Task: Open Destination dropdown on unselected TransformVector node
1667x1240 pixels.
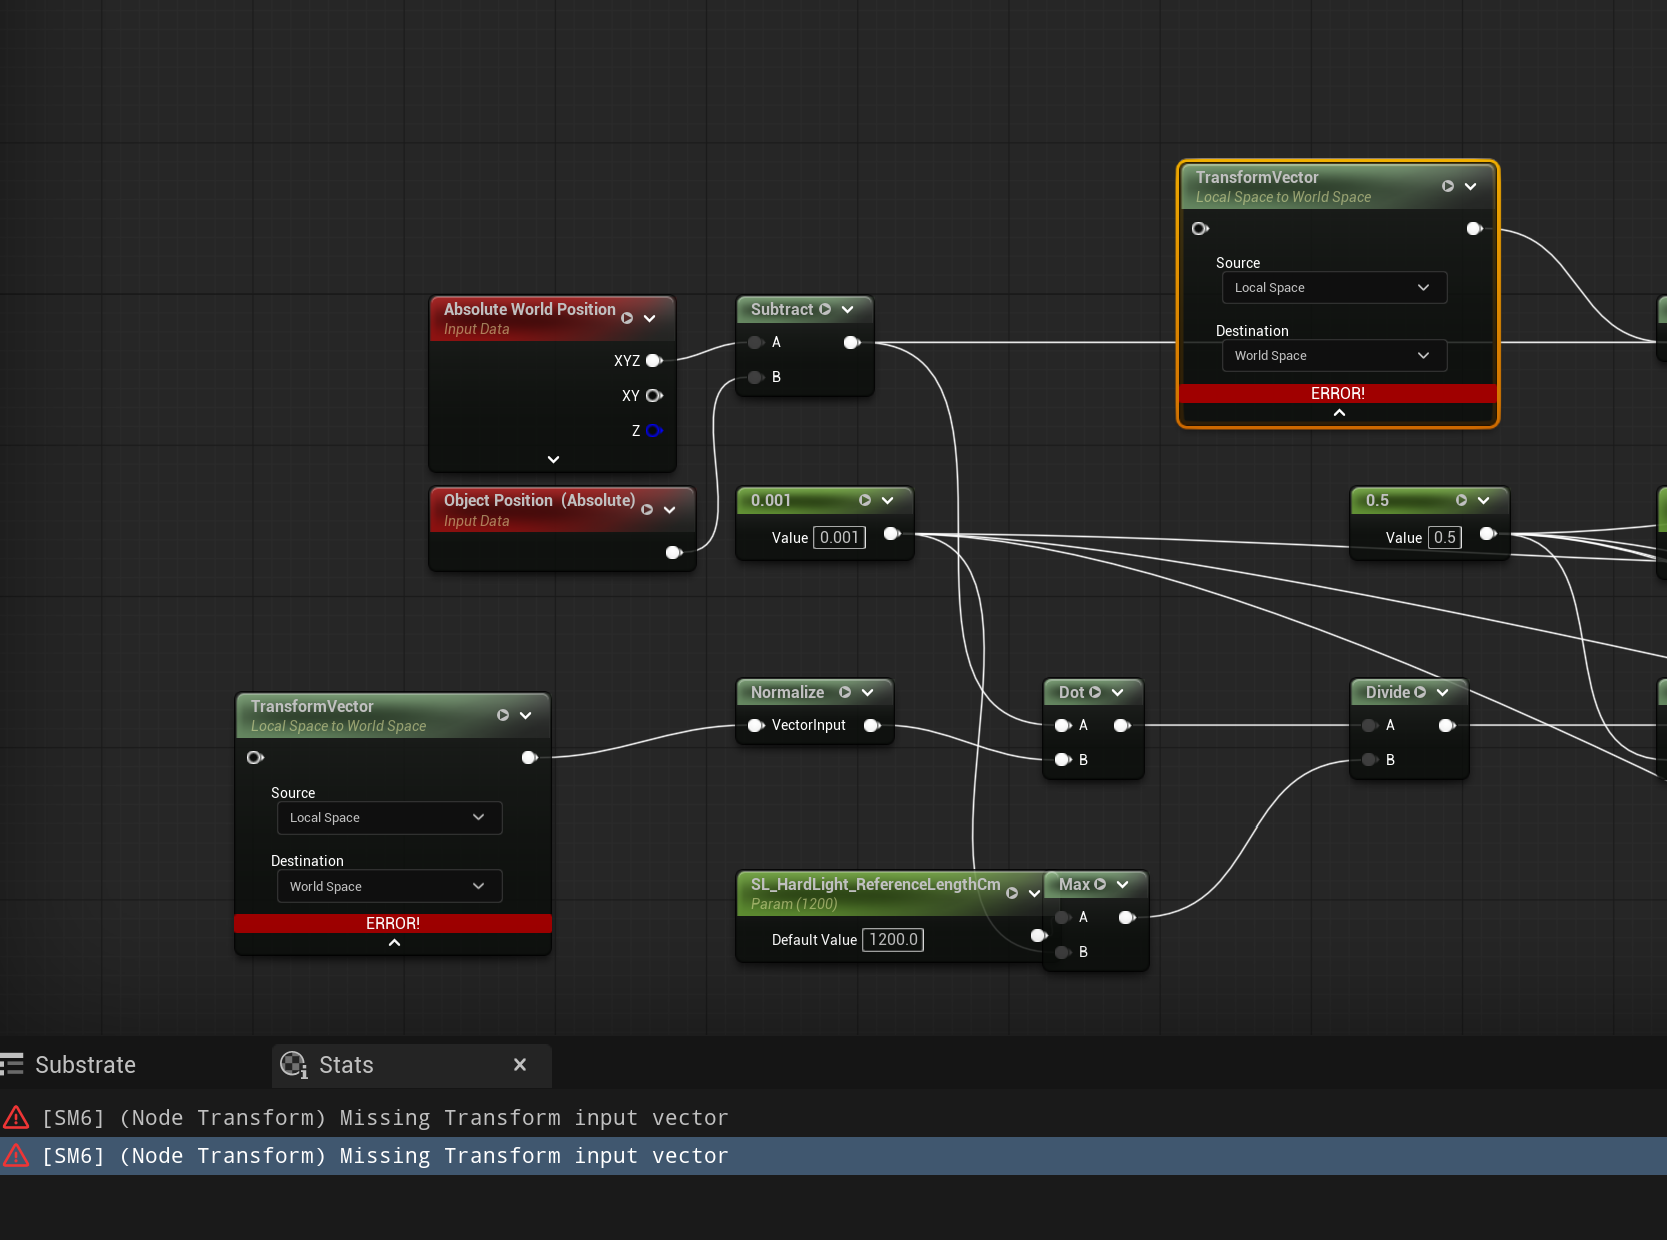Action: [x=389, y=887]
